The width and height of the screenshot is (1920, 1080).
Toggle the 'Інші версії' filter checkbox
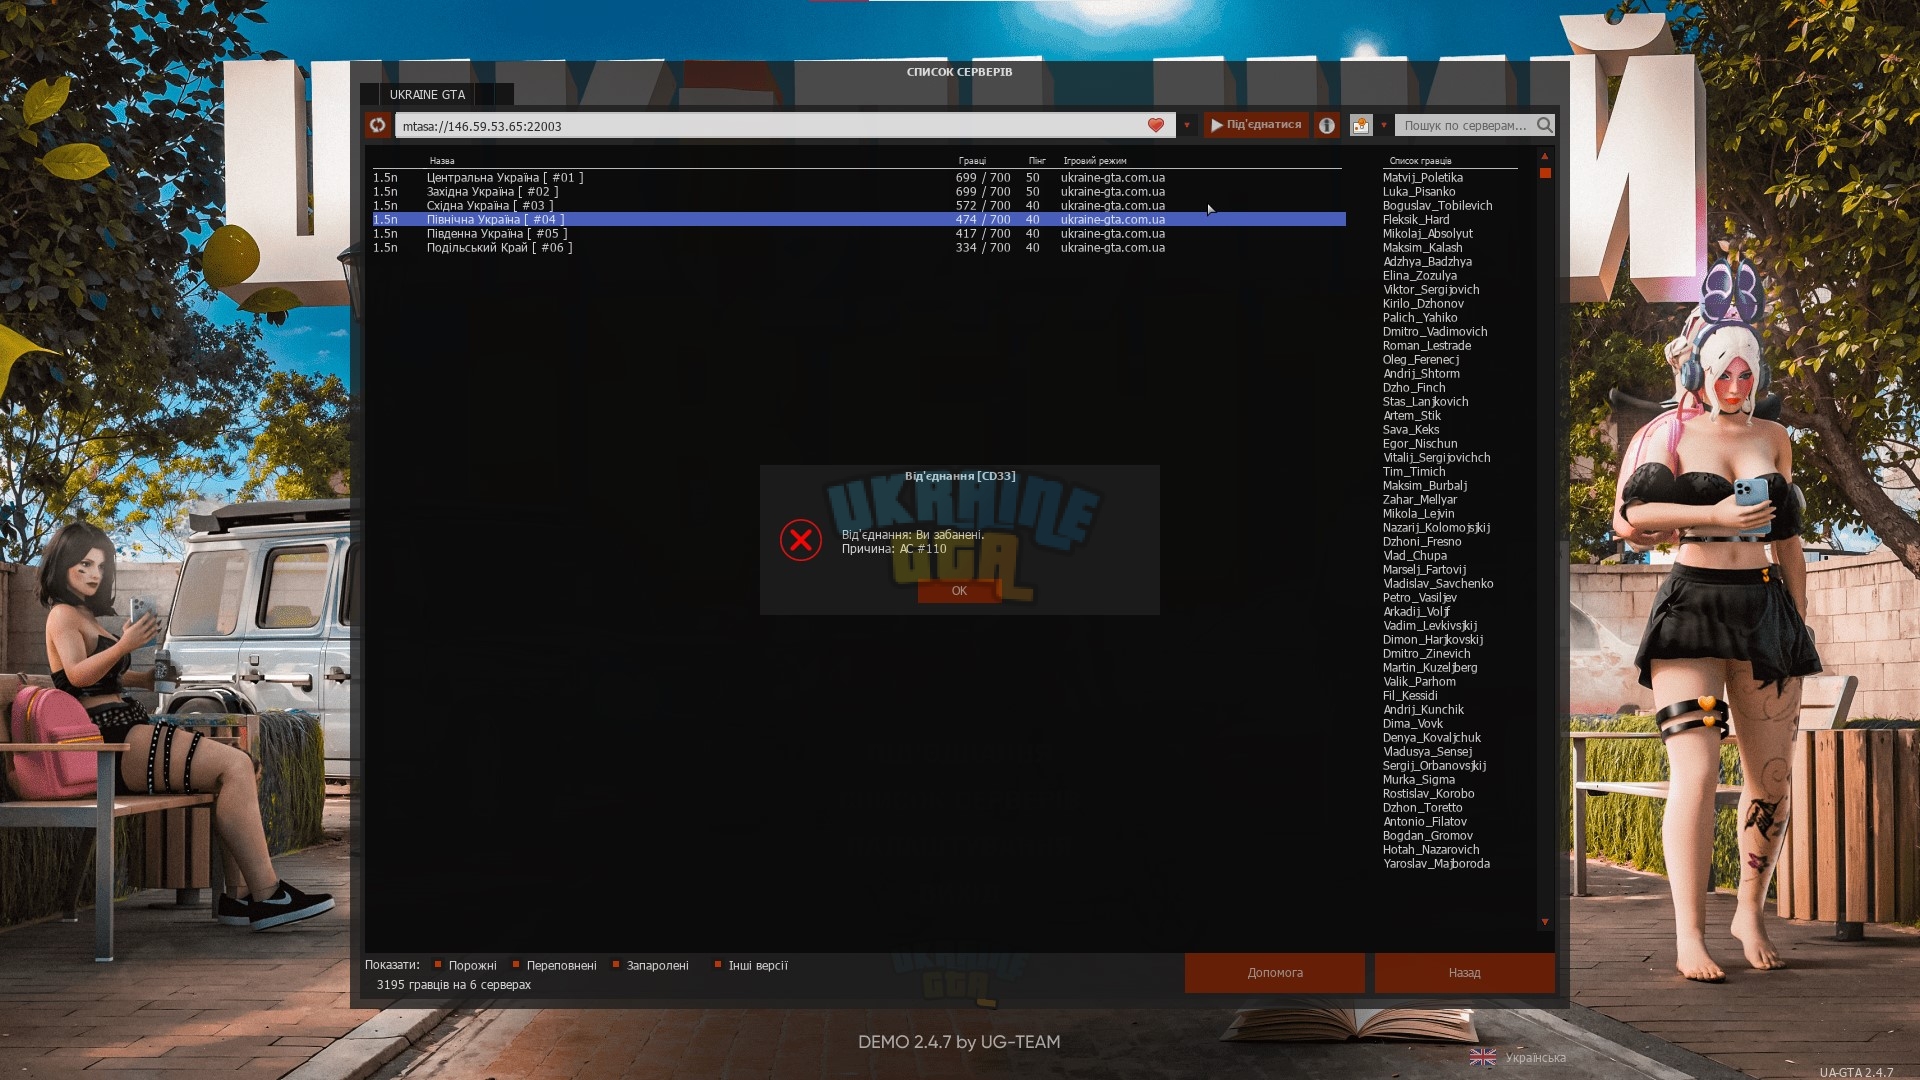coord(717,965)
